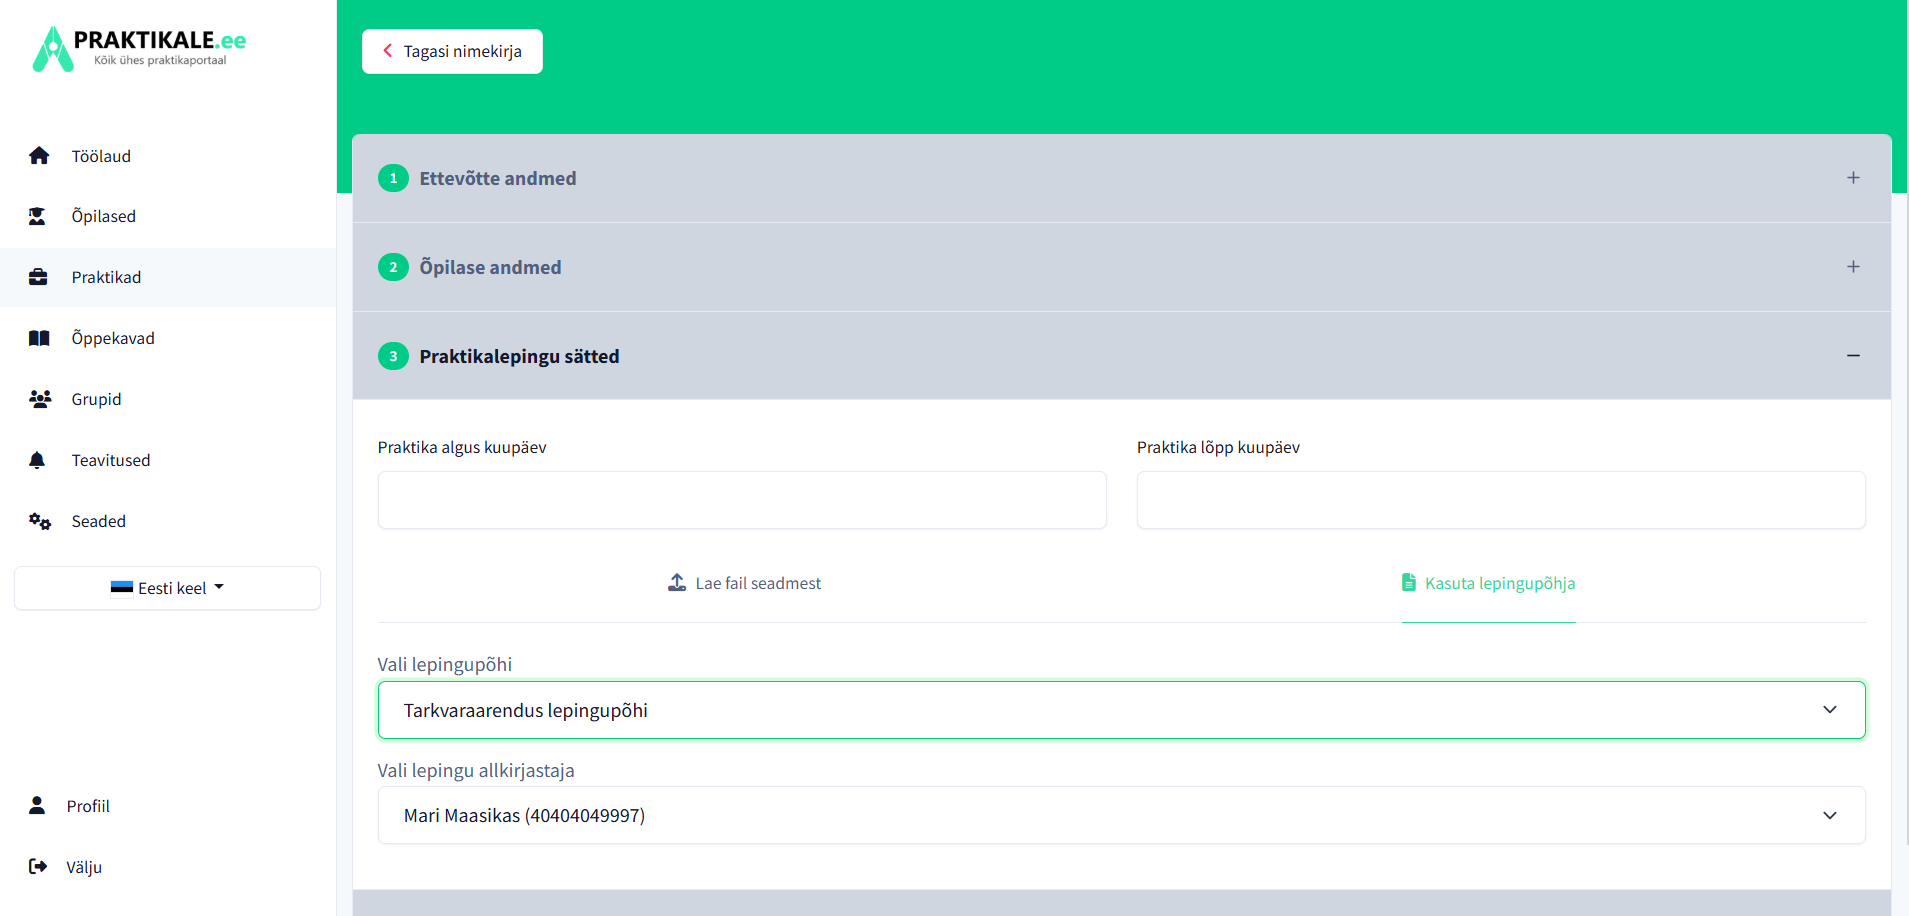
Task: Collapse the Praktikalepingu sätted section
Action: pyautogui.click(x=1852, y=356)
